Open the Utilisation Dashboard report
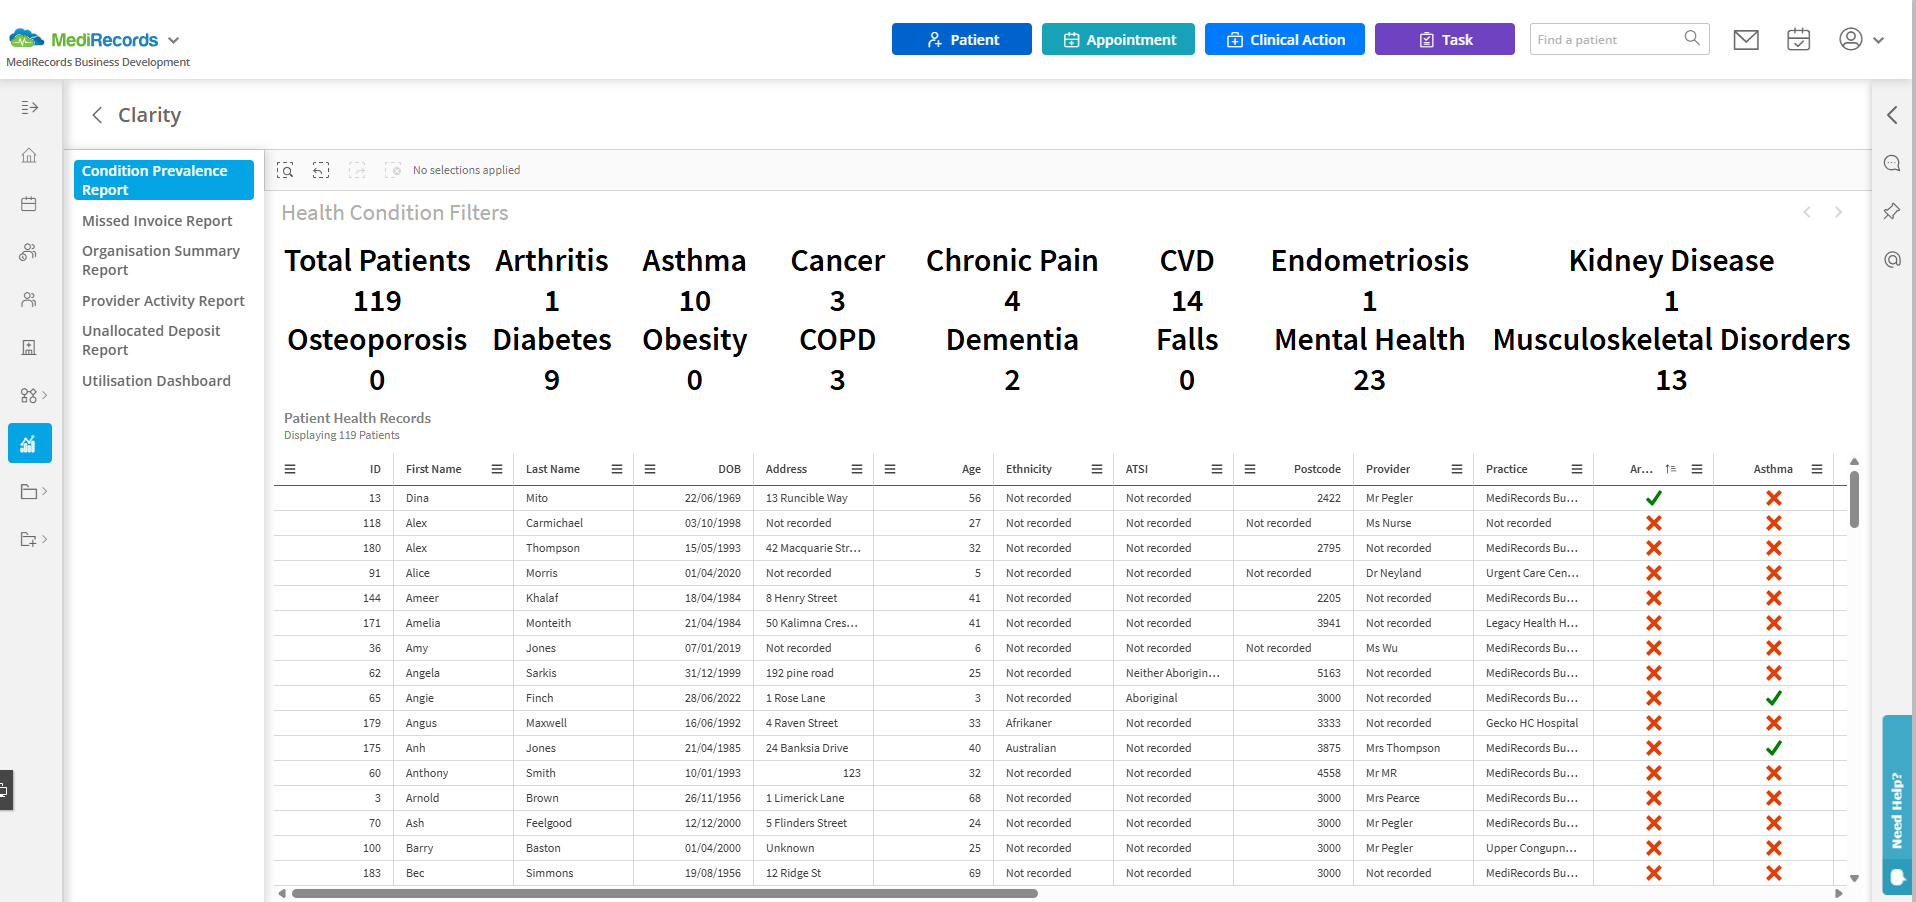This screenshot has width=1916, height=902. point(156,381)
